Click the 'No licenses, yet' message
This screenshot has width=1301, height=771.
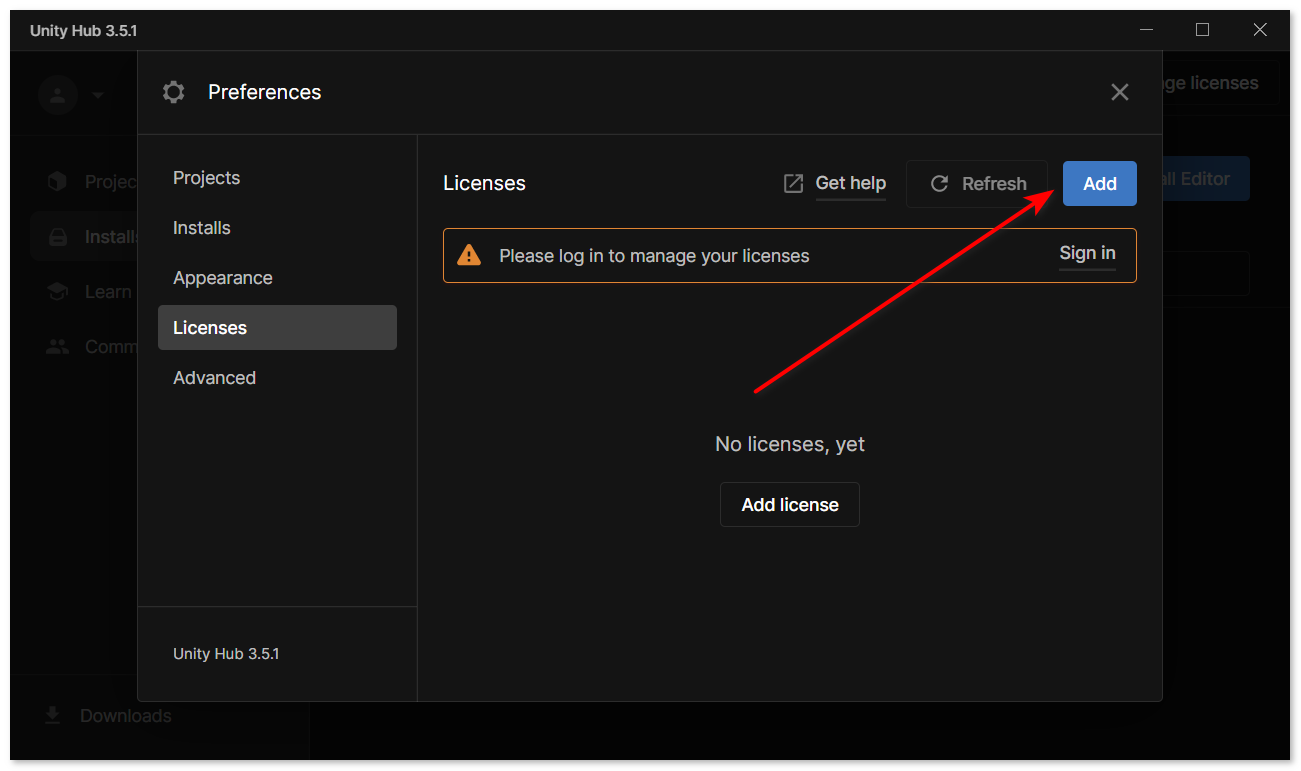click(790, 444)
